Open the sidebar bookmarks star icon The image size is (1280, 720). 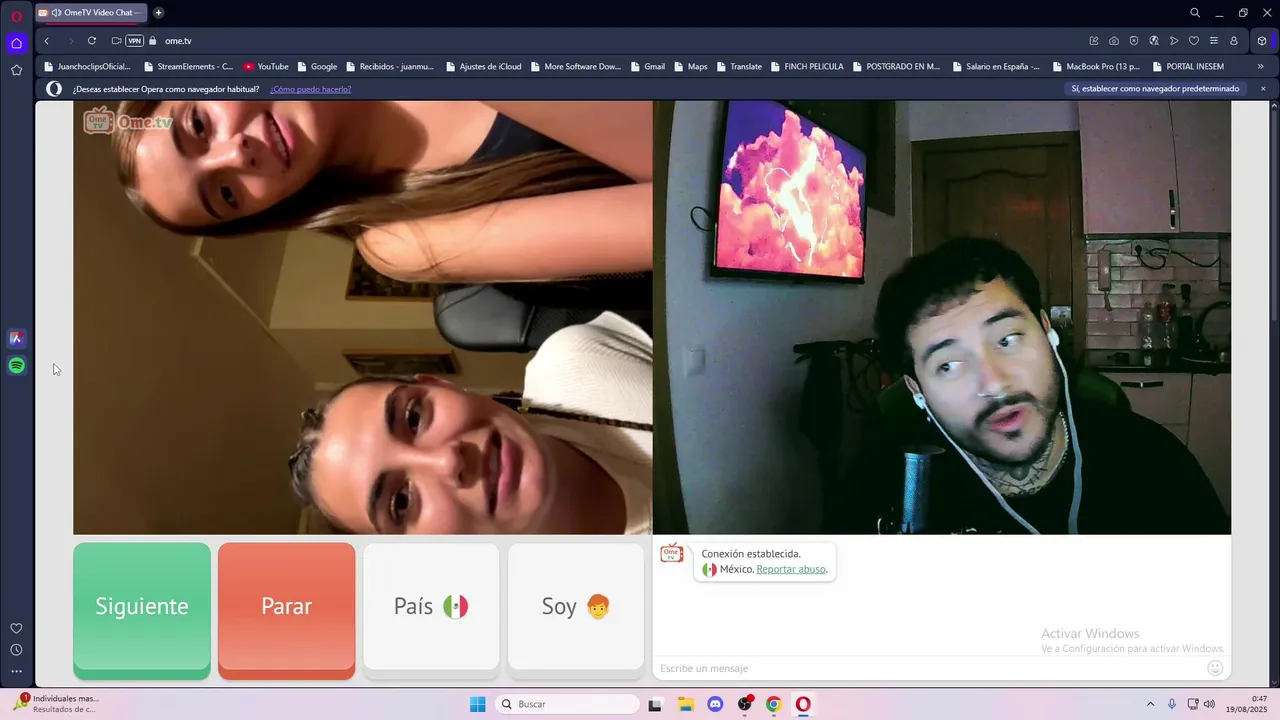[16, 70]
